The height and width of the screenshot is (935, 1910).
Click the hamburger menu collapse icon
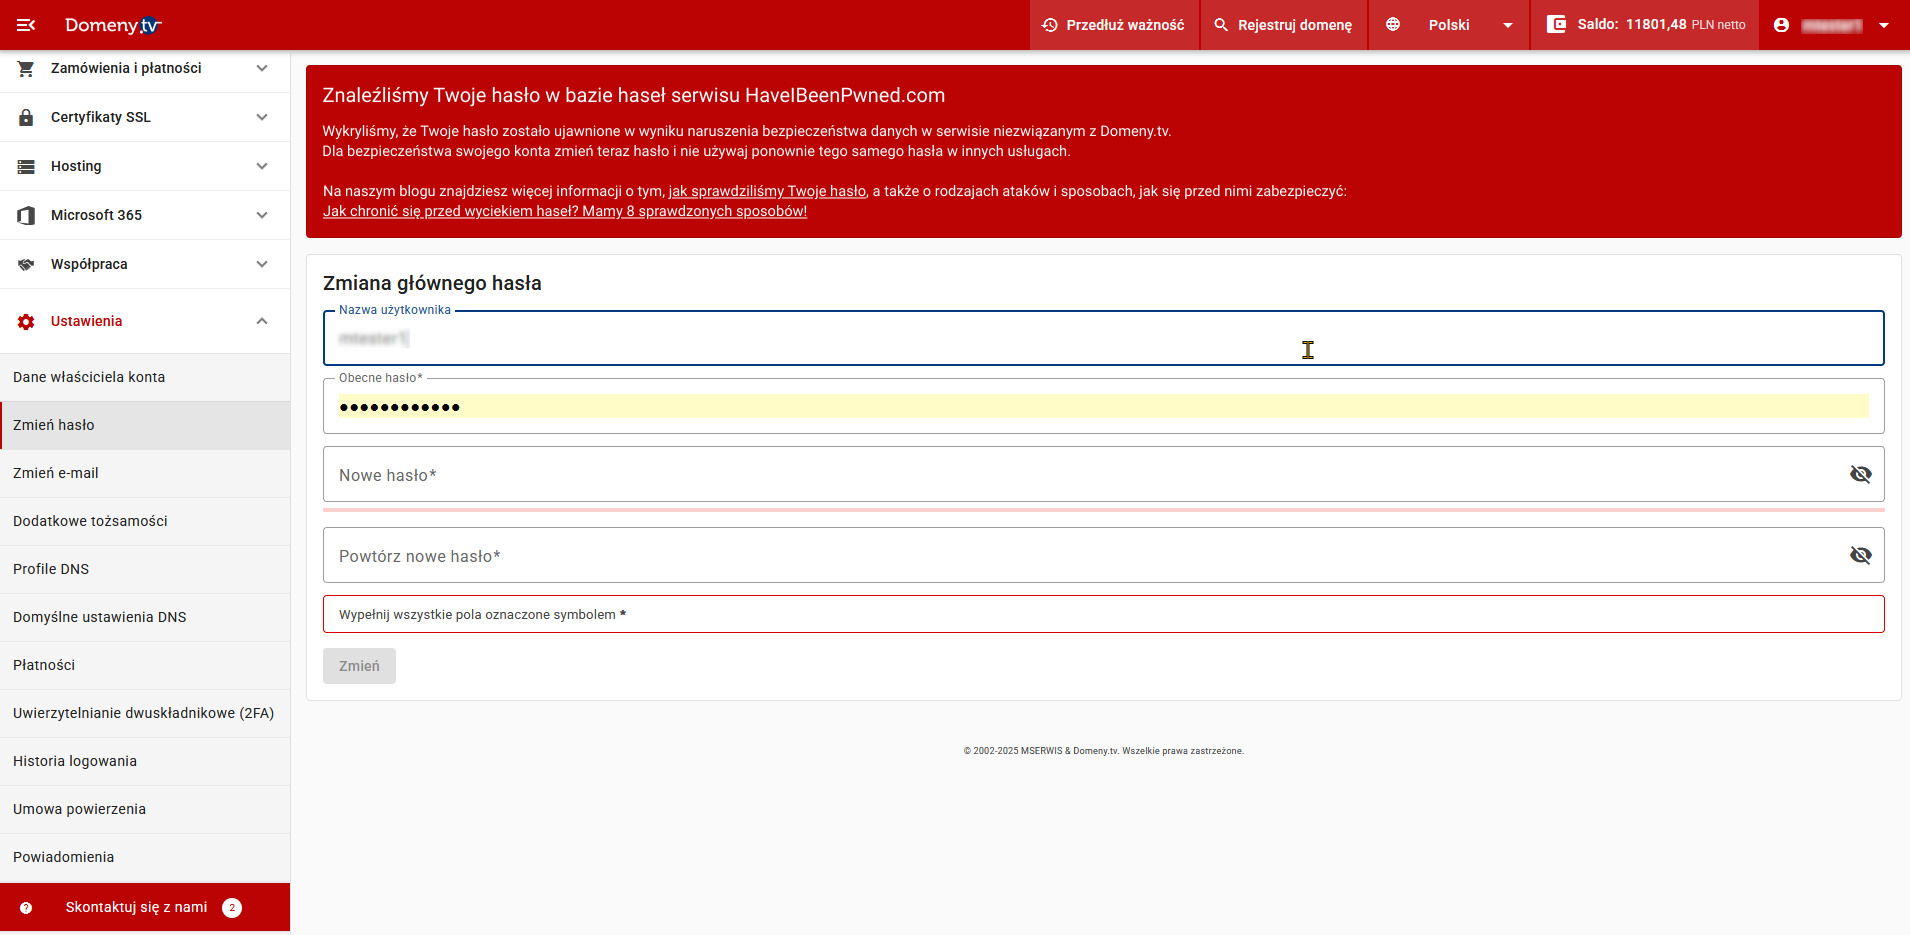26,25
